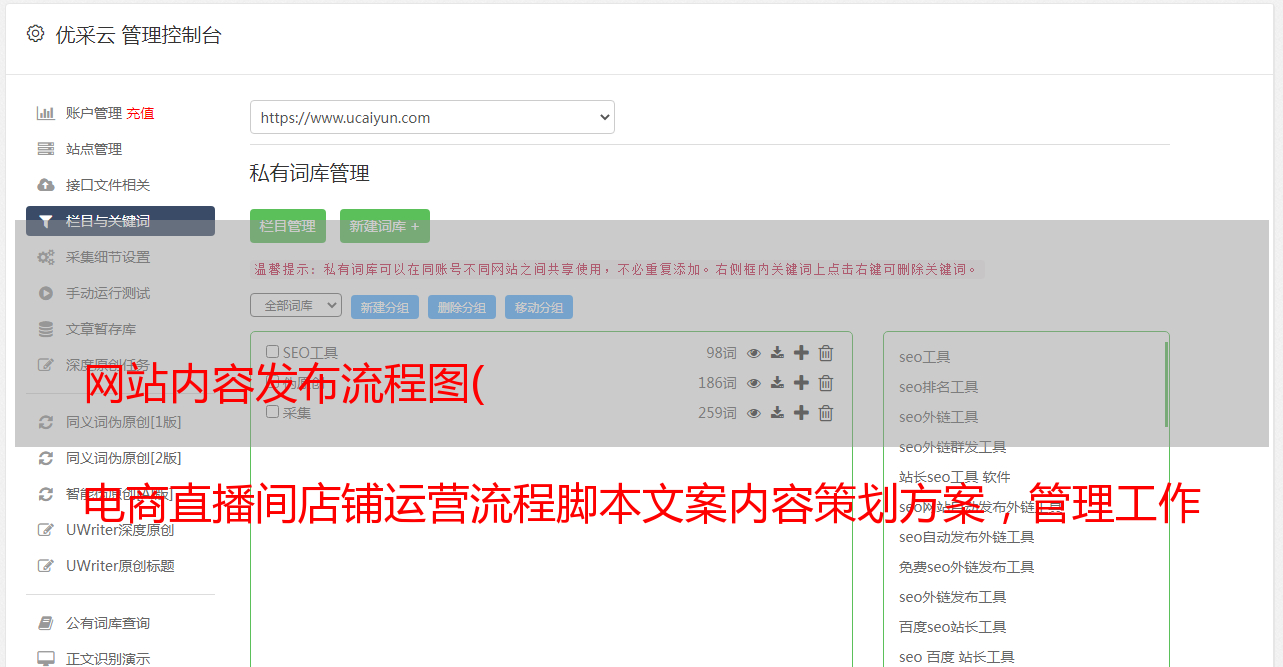Click the play icon for 手动运行测试
Screen dimensions: 1283x667
click(x=45, y=293)
